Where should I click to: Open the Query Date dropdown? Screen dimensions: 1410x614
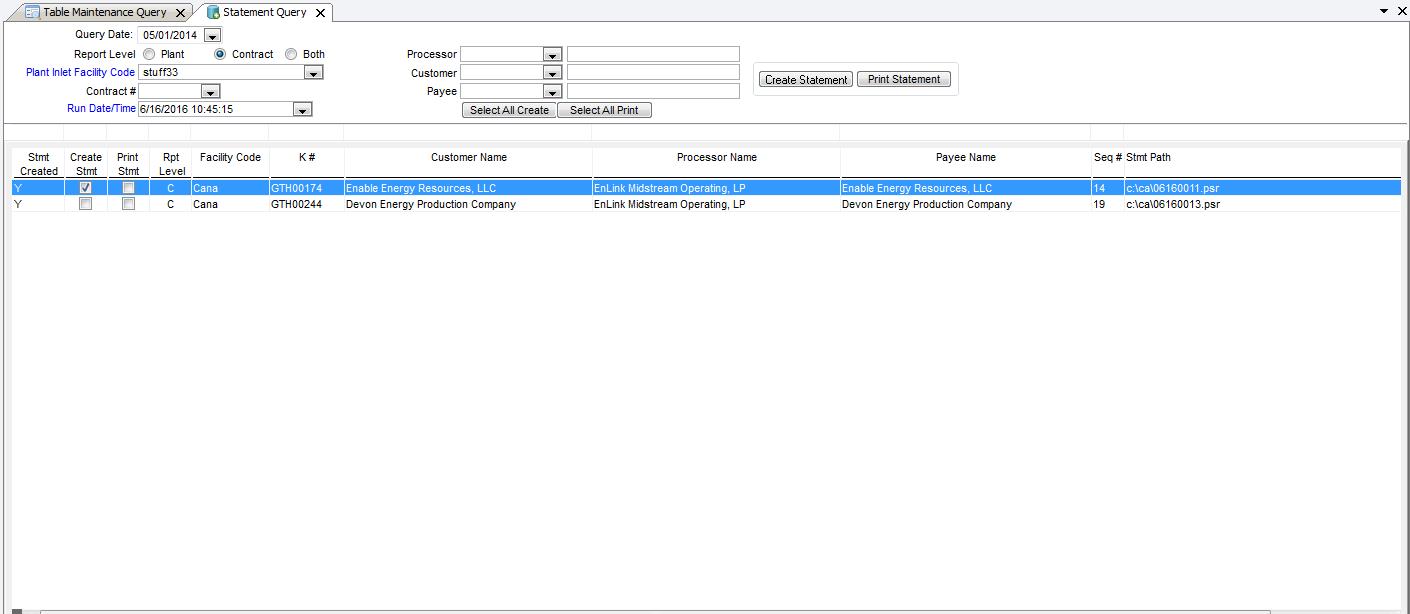[x=211, y=36]
